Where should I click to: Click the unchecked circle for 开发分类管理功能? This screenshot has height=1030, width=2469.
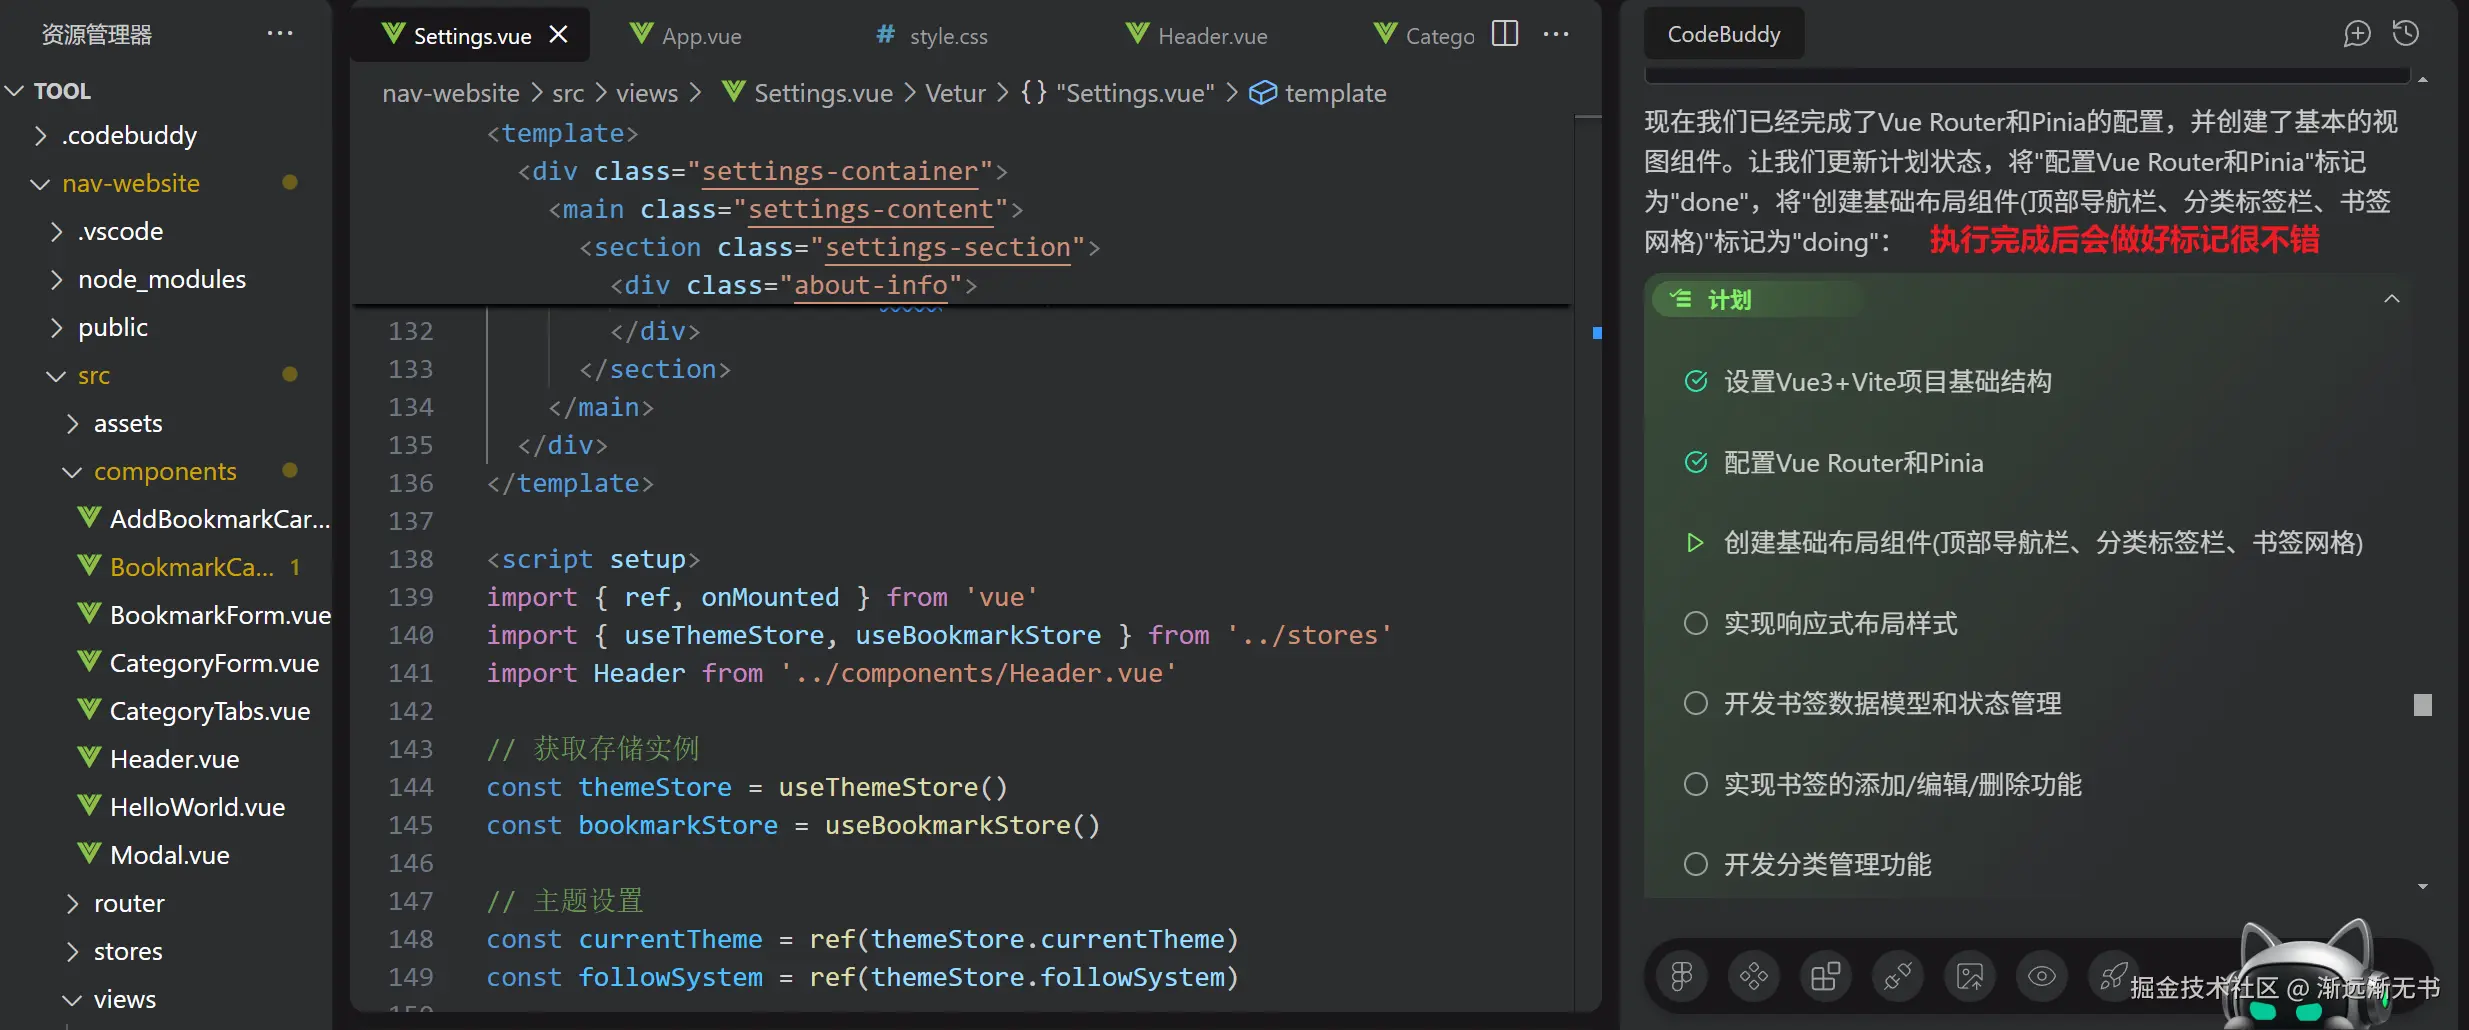pyautogui.click(x=1696, y=864)
